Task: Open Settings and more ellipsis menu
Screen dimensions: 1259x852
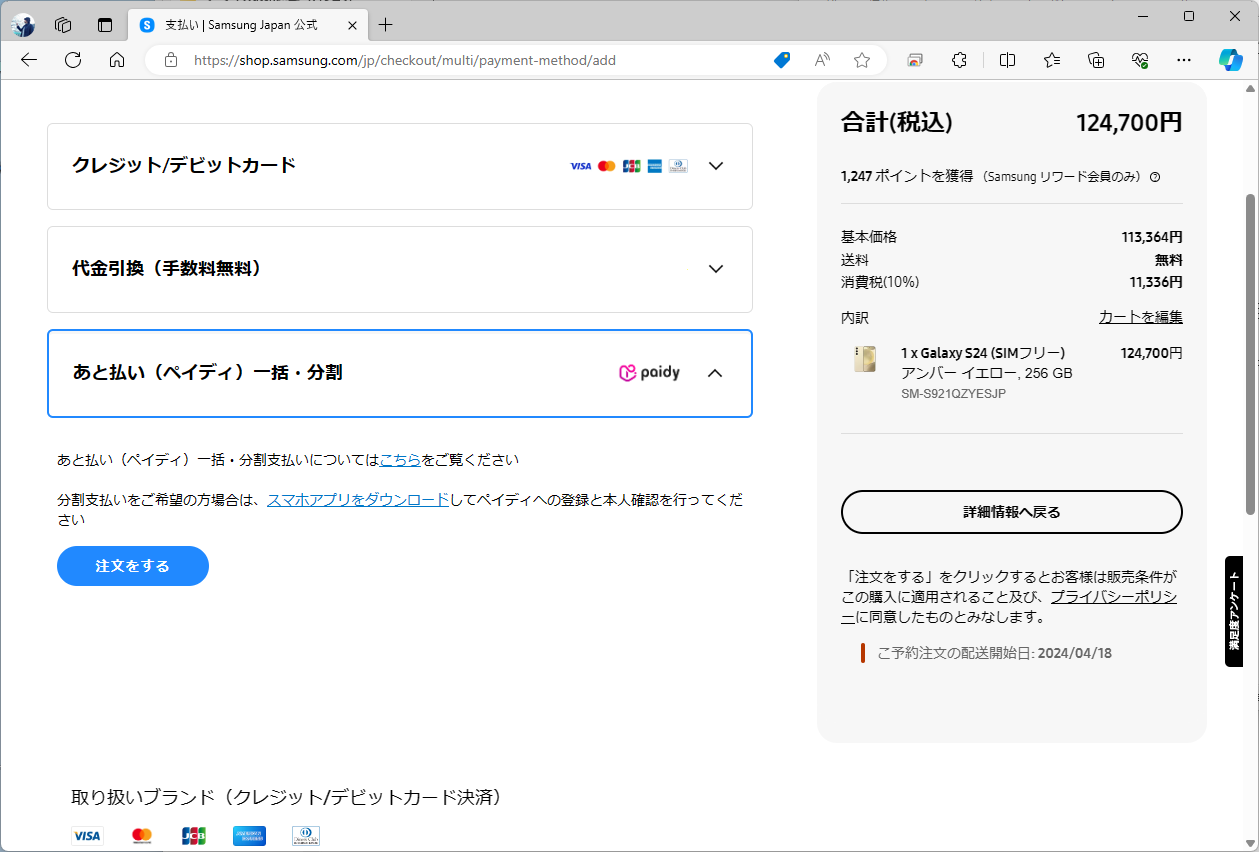Action: click(1184, 60)
